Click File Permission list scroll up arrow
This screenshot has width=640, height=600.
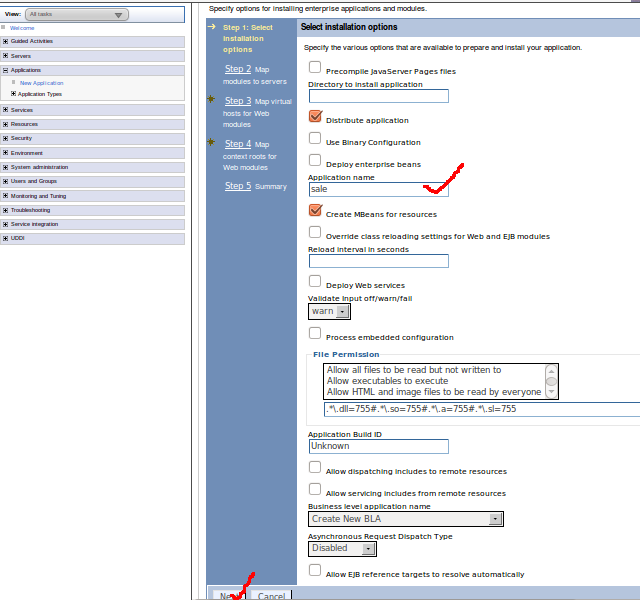tap(551, 371)
